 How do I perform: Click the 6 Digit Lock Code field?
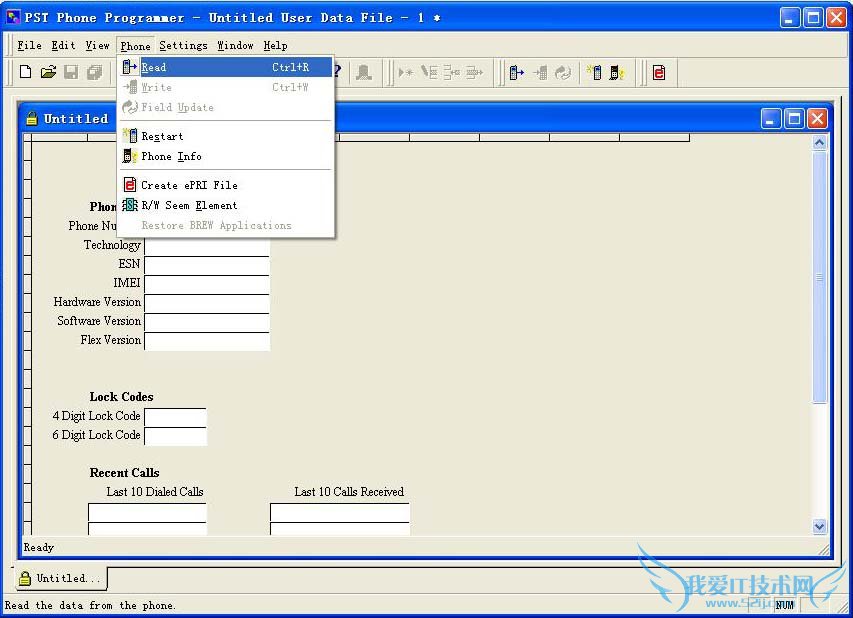[x=175, y=436]
